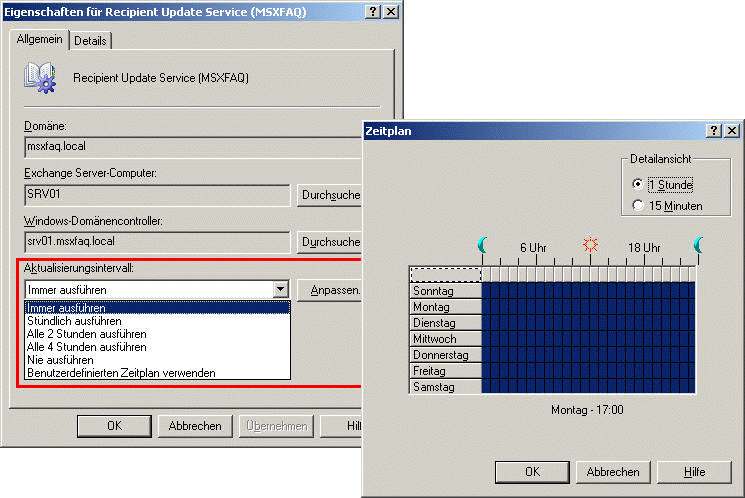Image resolution: width=745 pixels, height=498 pixels.
Task: Click Durchsuchen next to Exchange Server-Computer
Action: click(329, 195)
